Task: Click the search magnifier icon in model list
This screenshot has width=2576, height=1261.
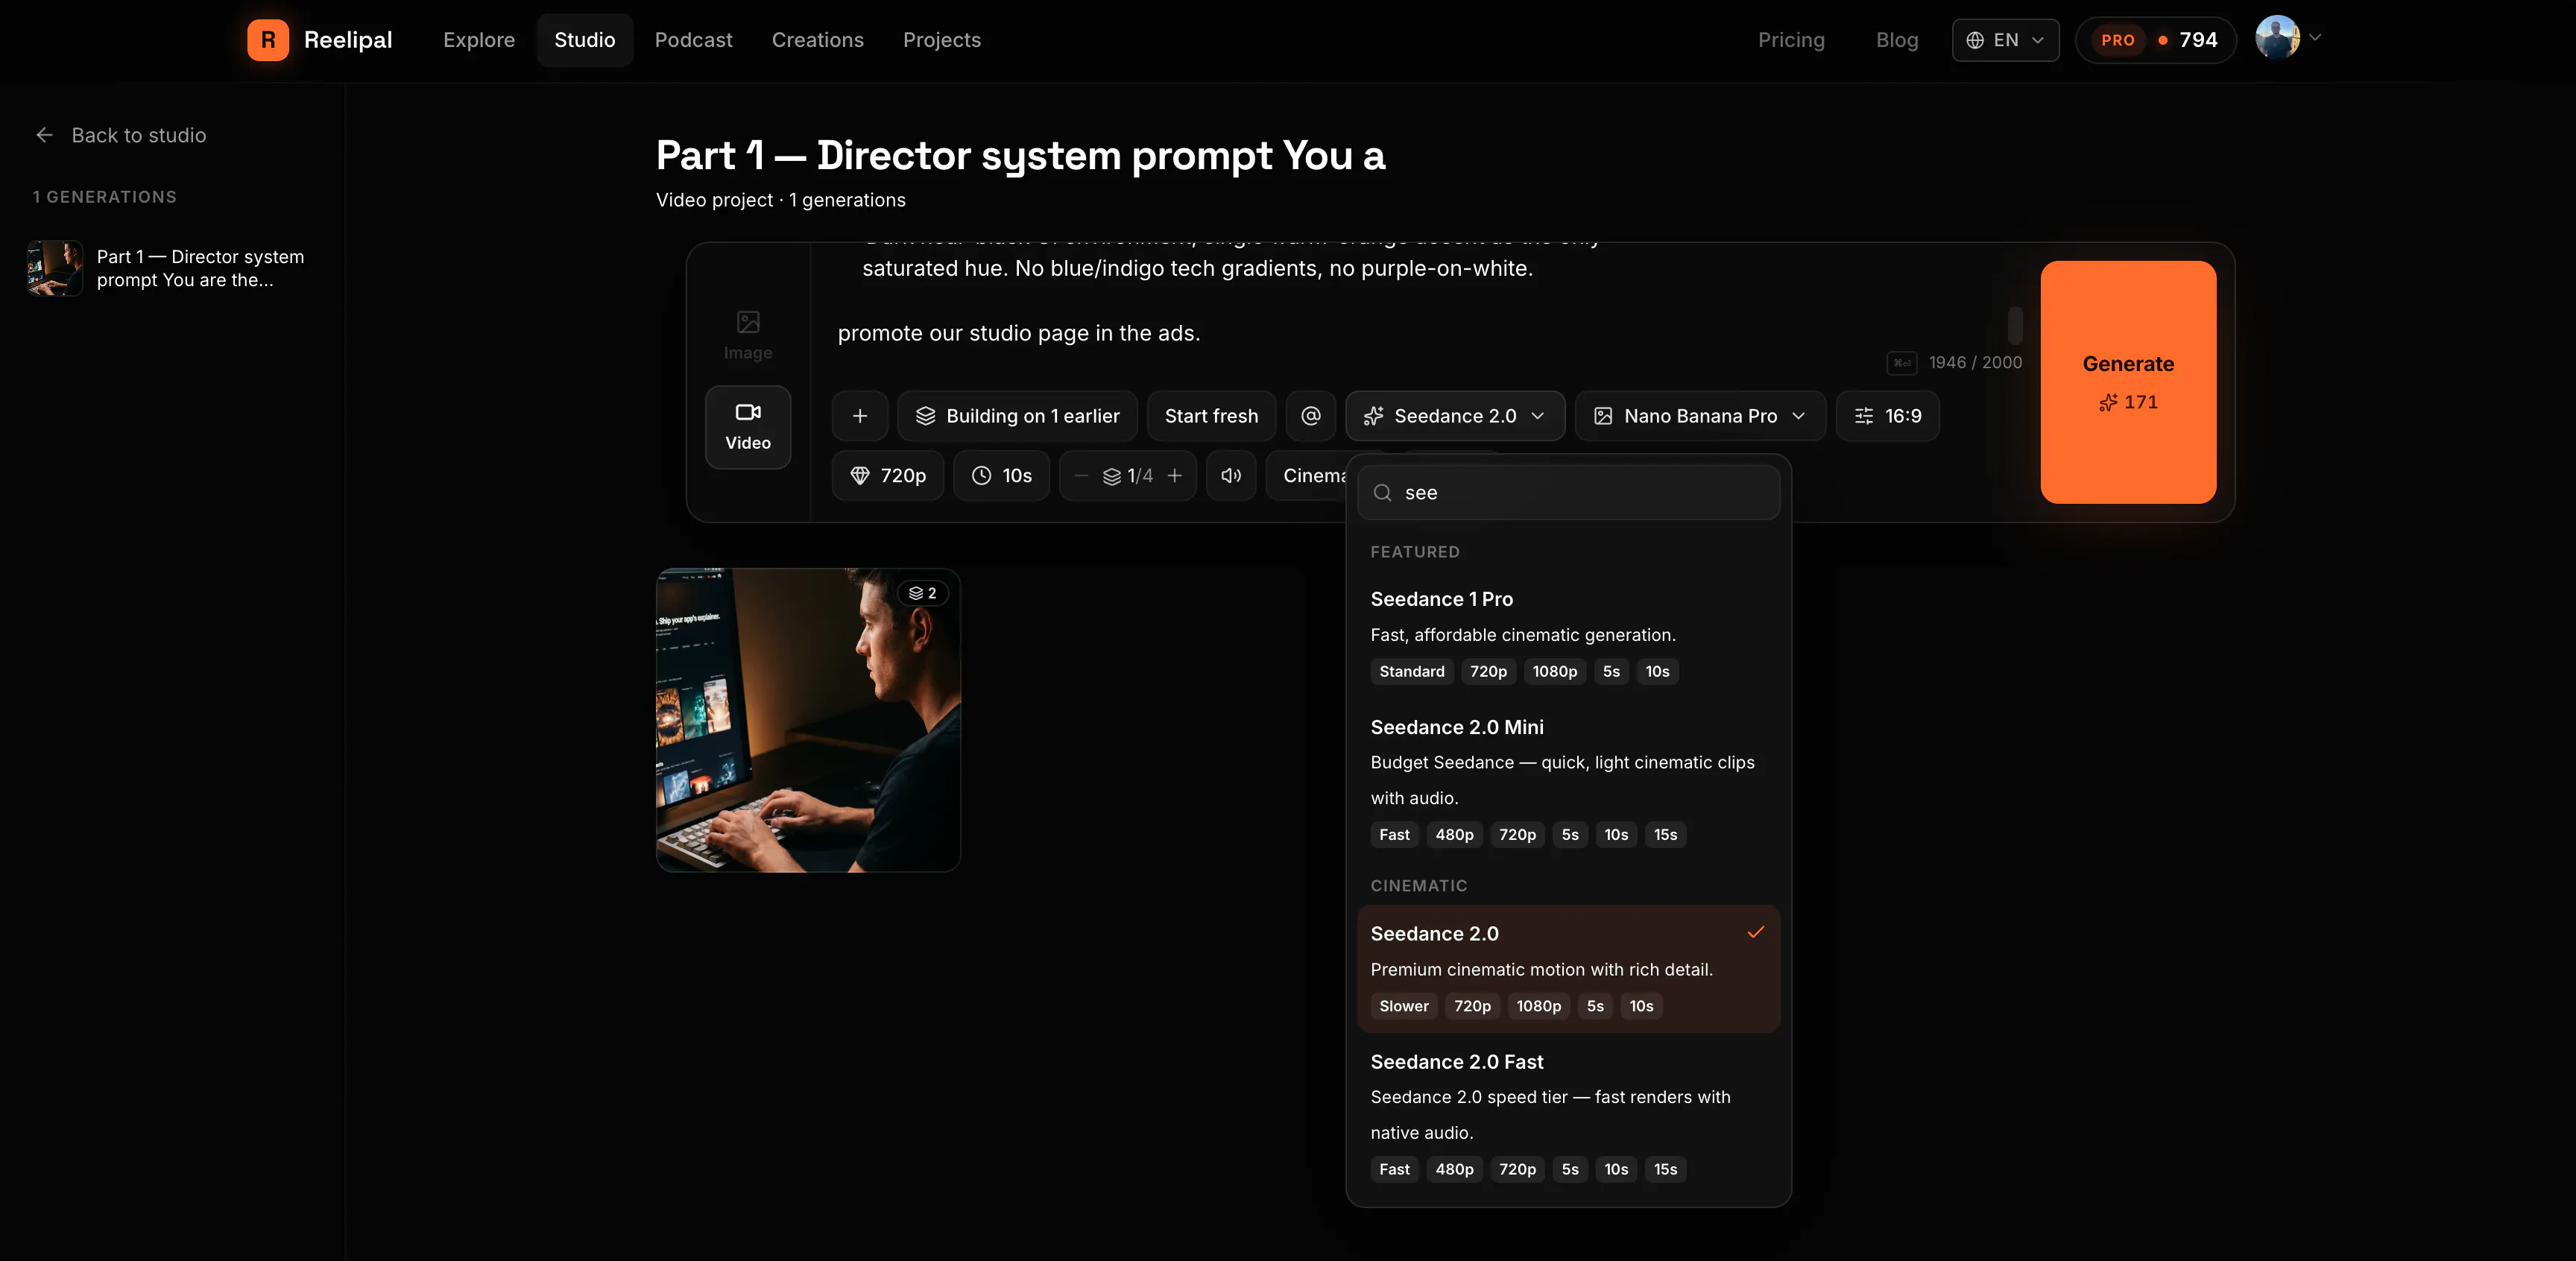Action: 1383,493
